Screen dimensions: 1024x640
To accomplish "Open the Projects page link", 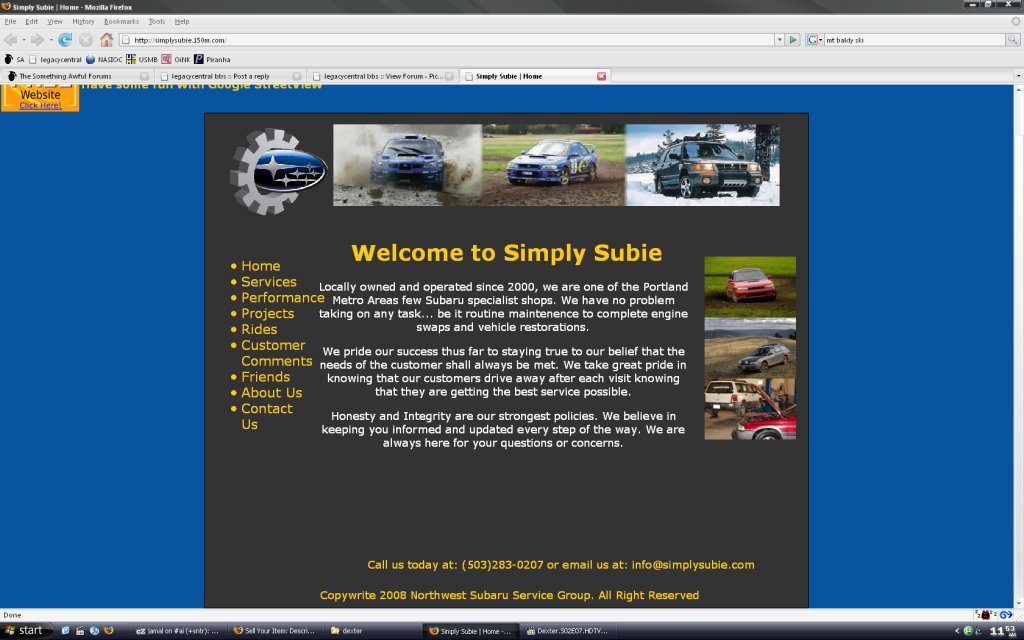I will [268, 313].
